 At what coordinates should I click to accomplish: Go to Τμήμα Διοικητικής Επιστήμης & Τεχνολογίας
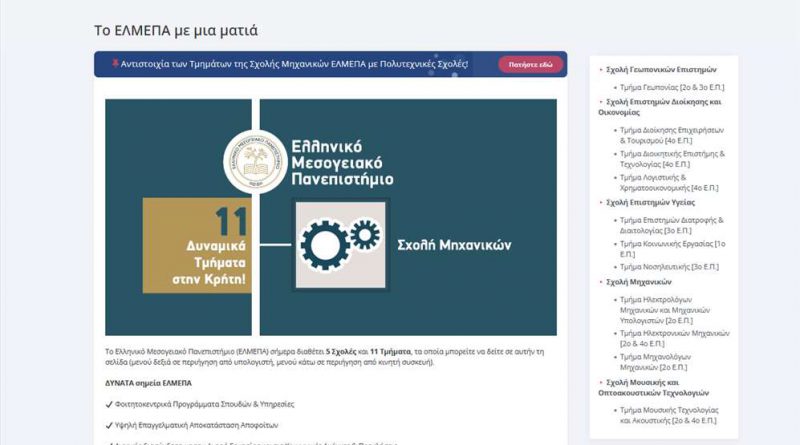672,159
